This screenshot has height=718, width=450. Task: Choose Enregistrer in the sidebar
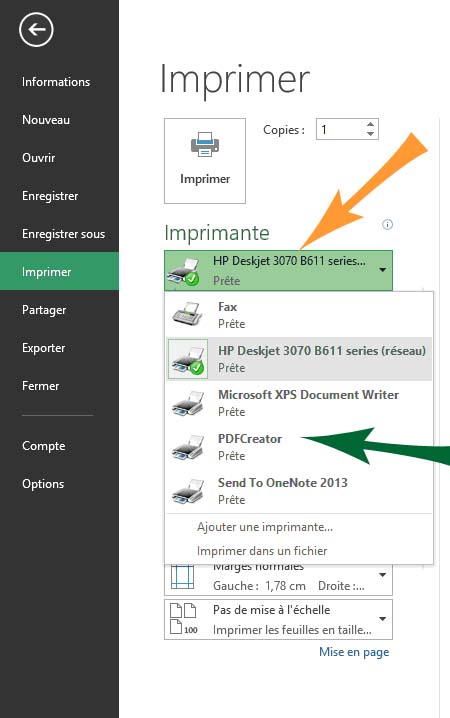50,196
